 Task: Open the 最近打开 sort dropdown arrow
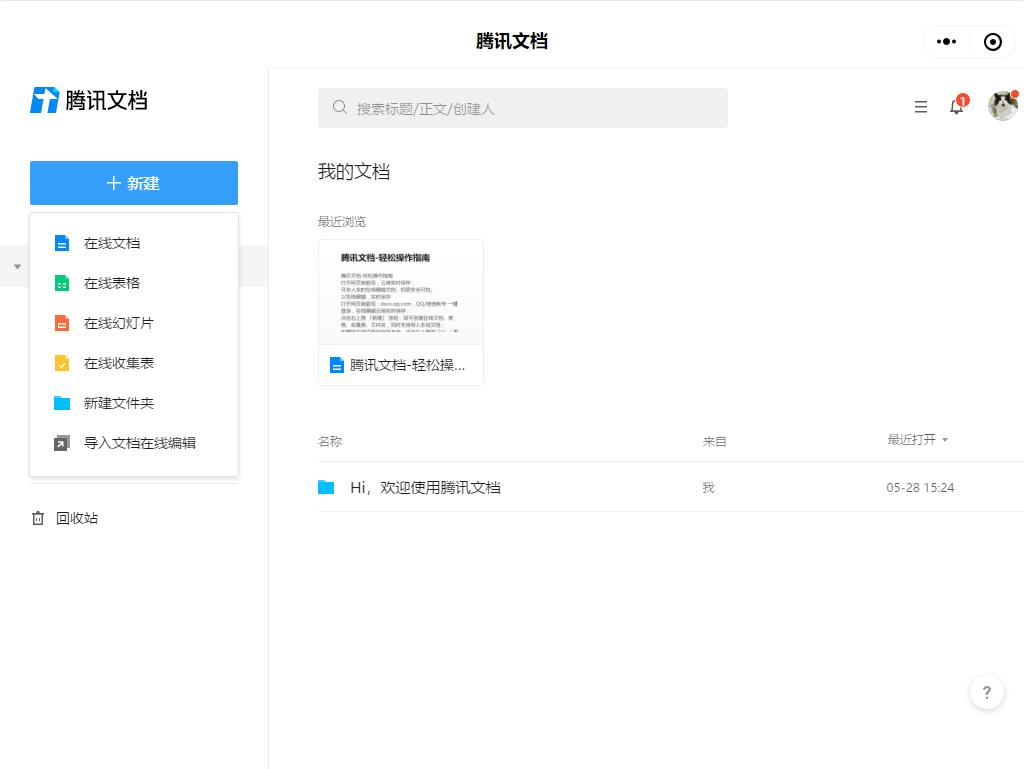[x=945, y=439]
